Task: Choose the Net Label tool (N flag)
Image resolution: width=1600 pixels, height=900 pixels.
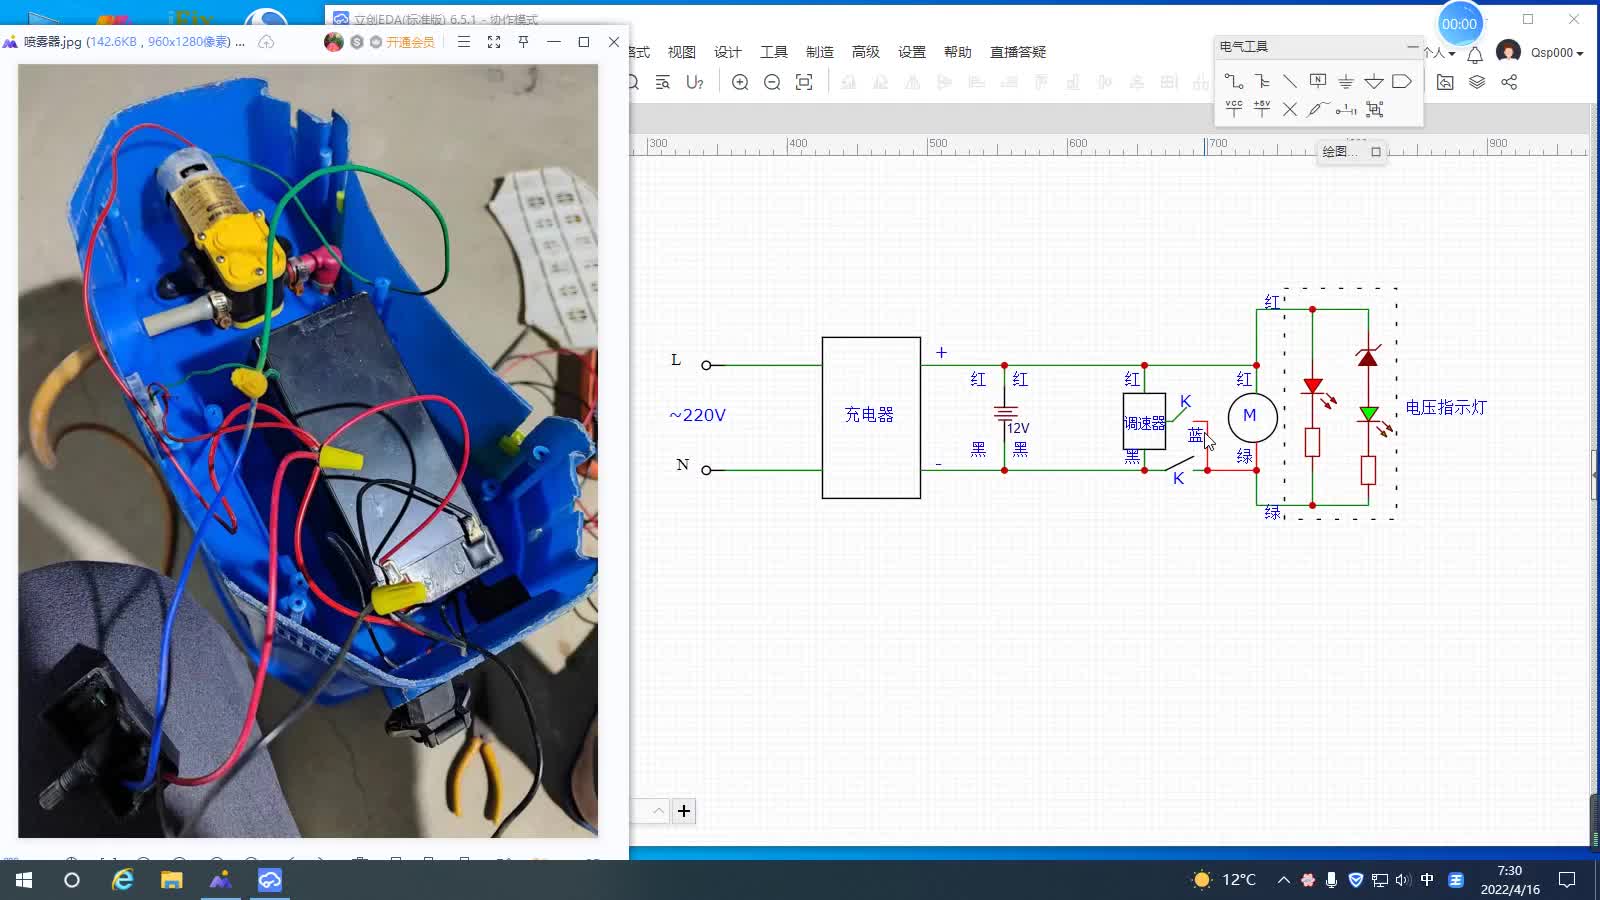Action: pyautogui.click(x=1318, y=81)
